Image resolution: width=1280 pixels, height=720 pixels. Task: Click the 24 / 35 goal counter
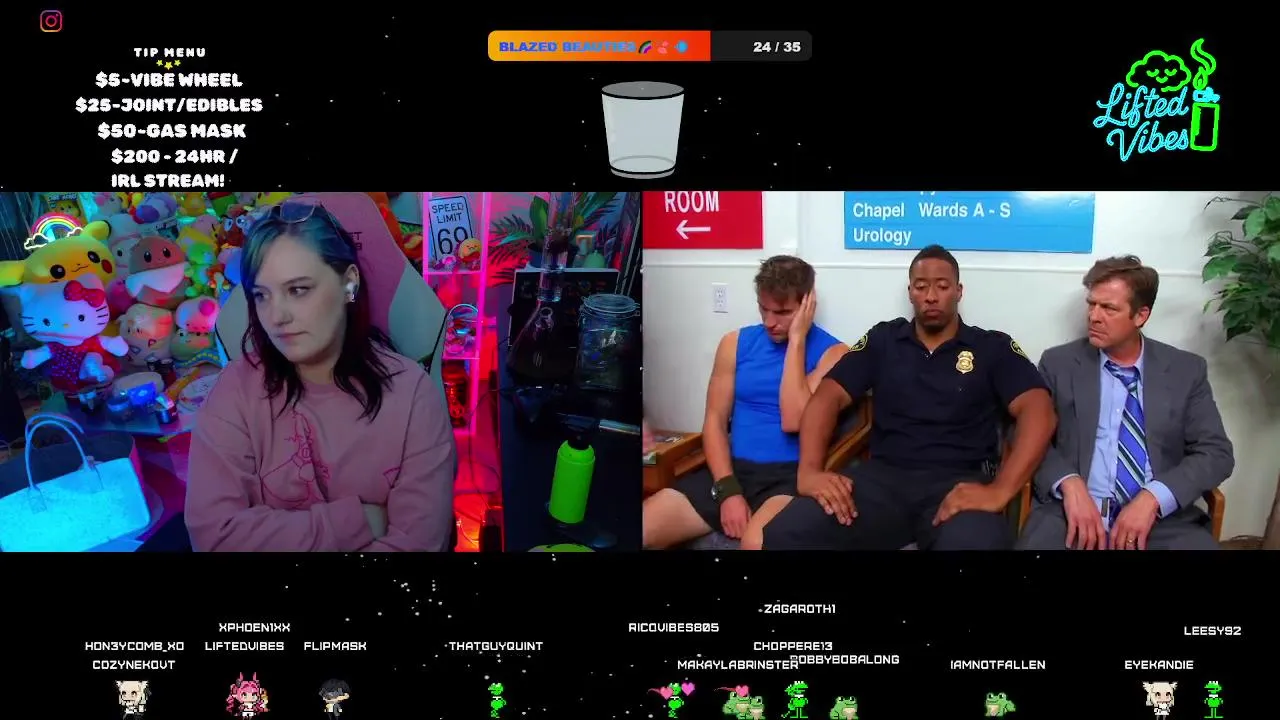coord(777,47)
